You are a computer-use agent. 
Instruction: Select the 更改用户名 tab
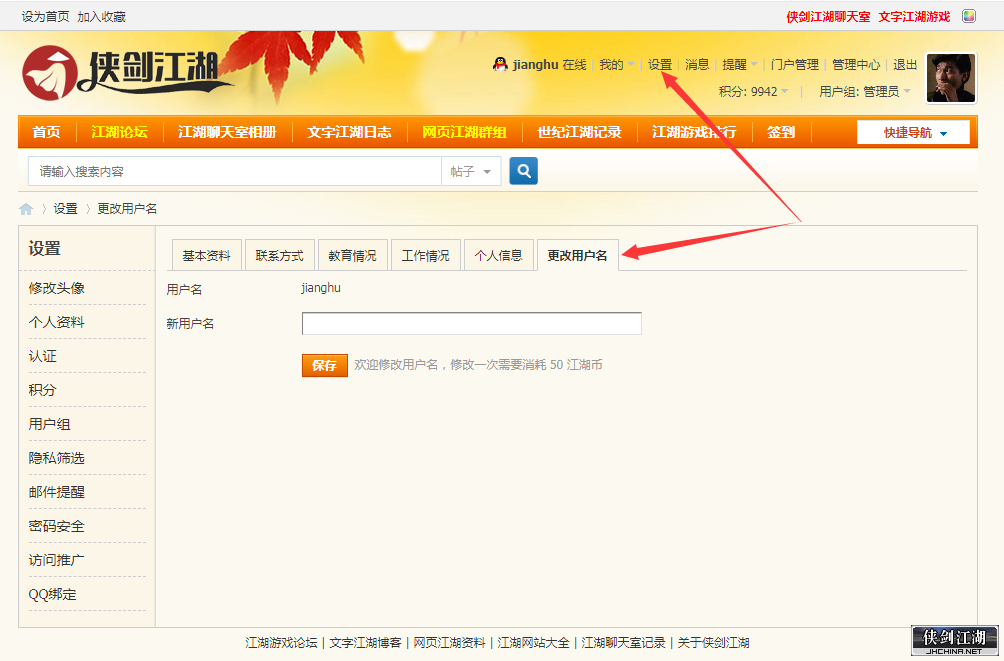[578, 256]
